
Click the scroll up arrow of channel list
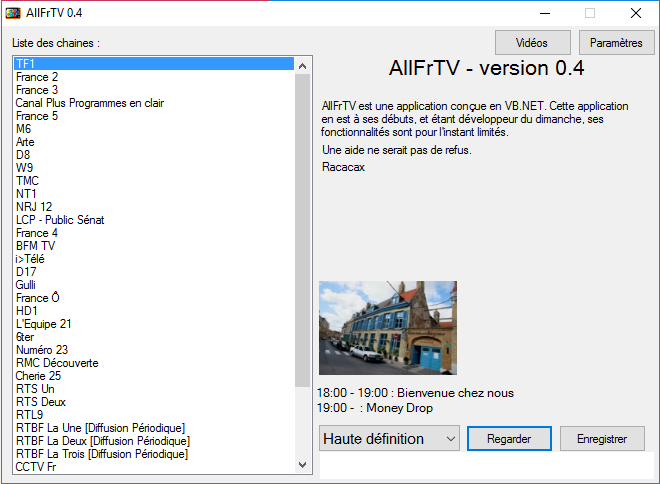302,66
